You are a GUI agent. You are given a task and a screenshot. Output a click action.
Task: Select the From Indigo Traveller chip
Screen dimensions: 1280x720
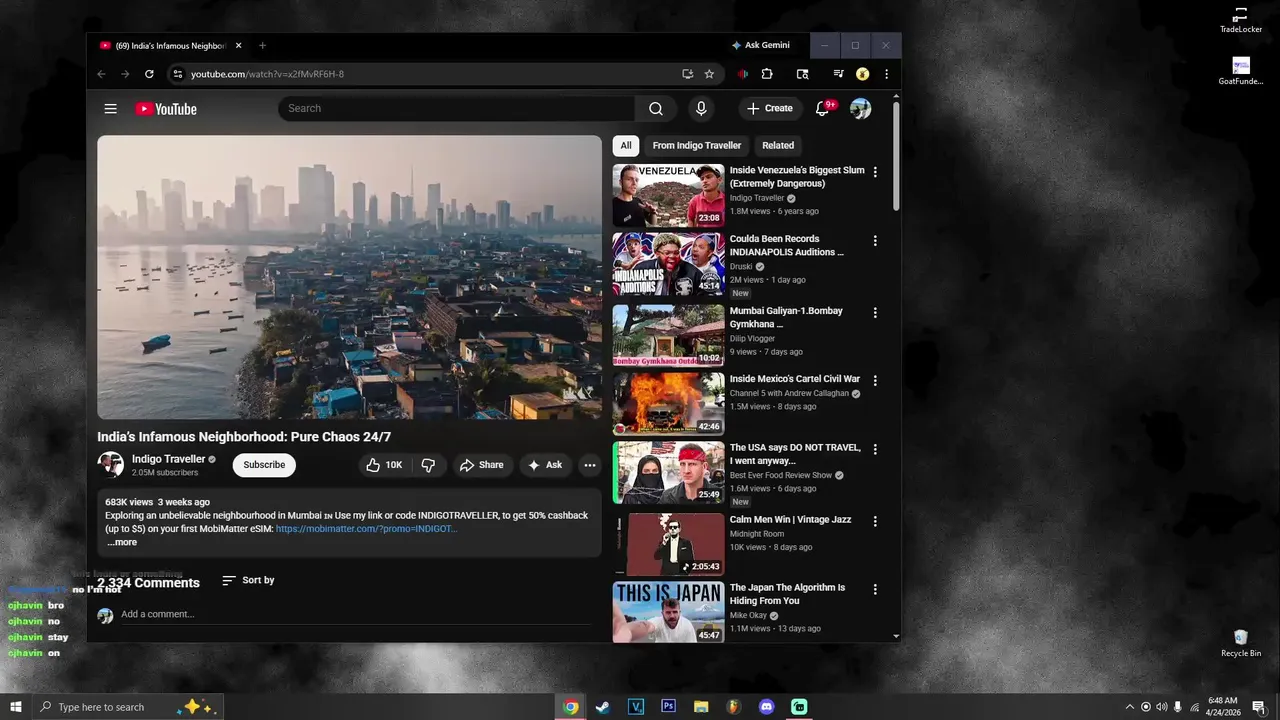click(697, 145)
